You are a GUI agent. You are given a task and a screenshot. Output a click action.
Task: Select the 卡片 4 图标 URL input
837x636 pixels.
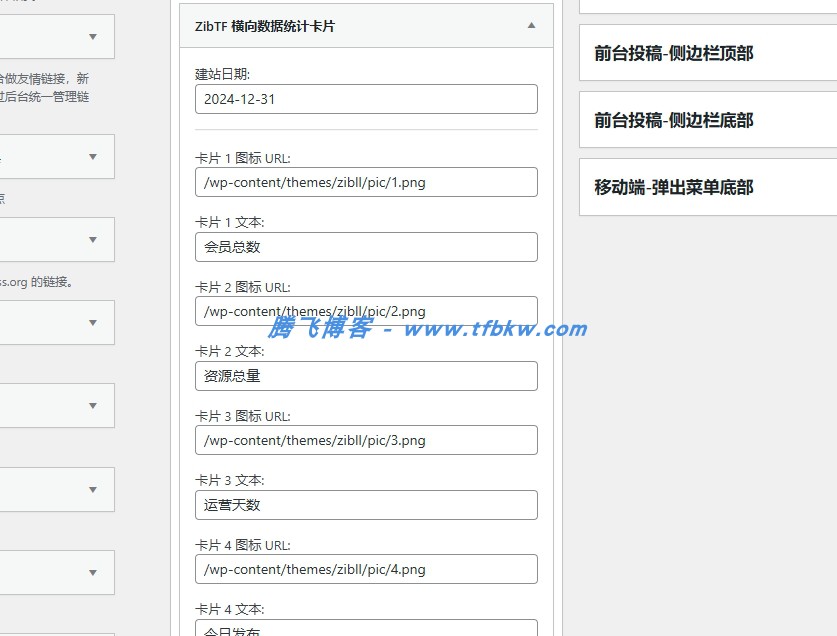365,569
